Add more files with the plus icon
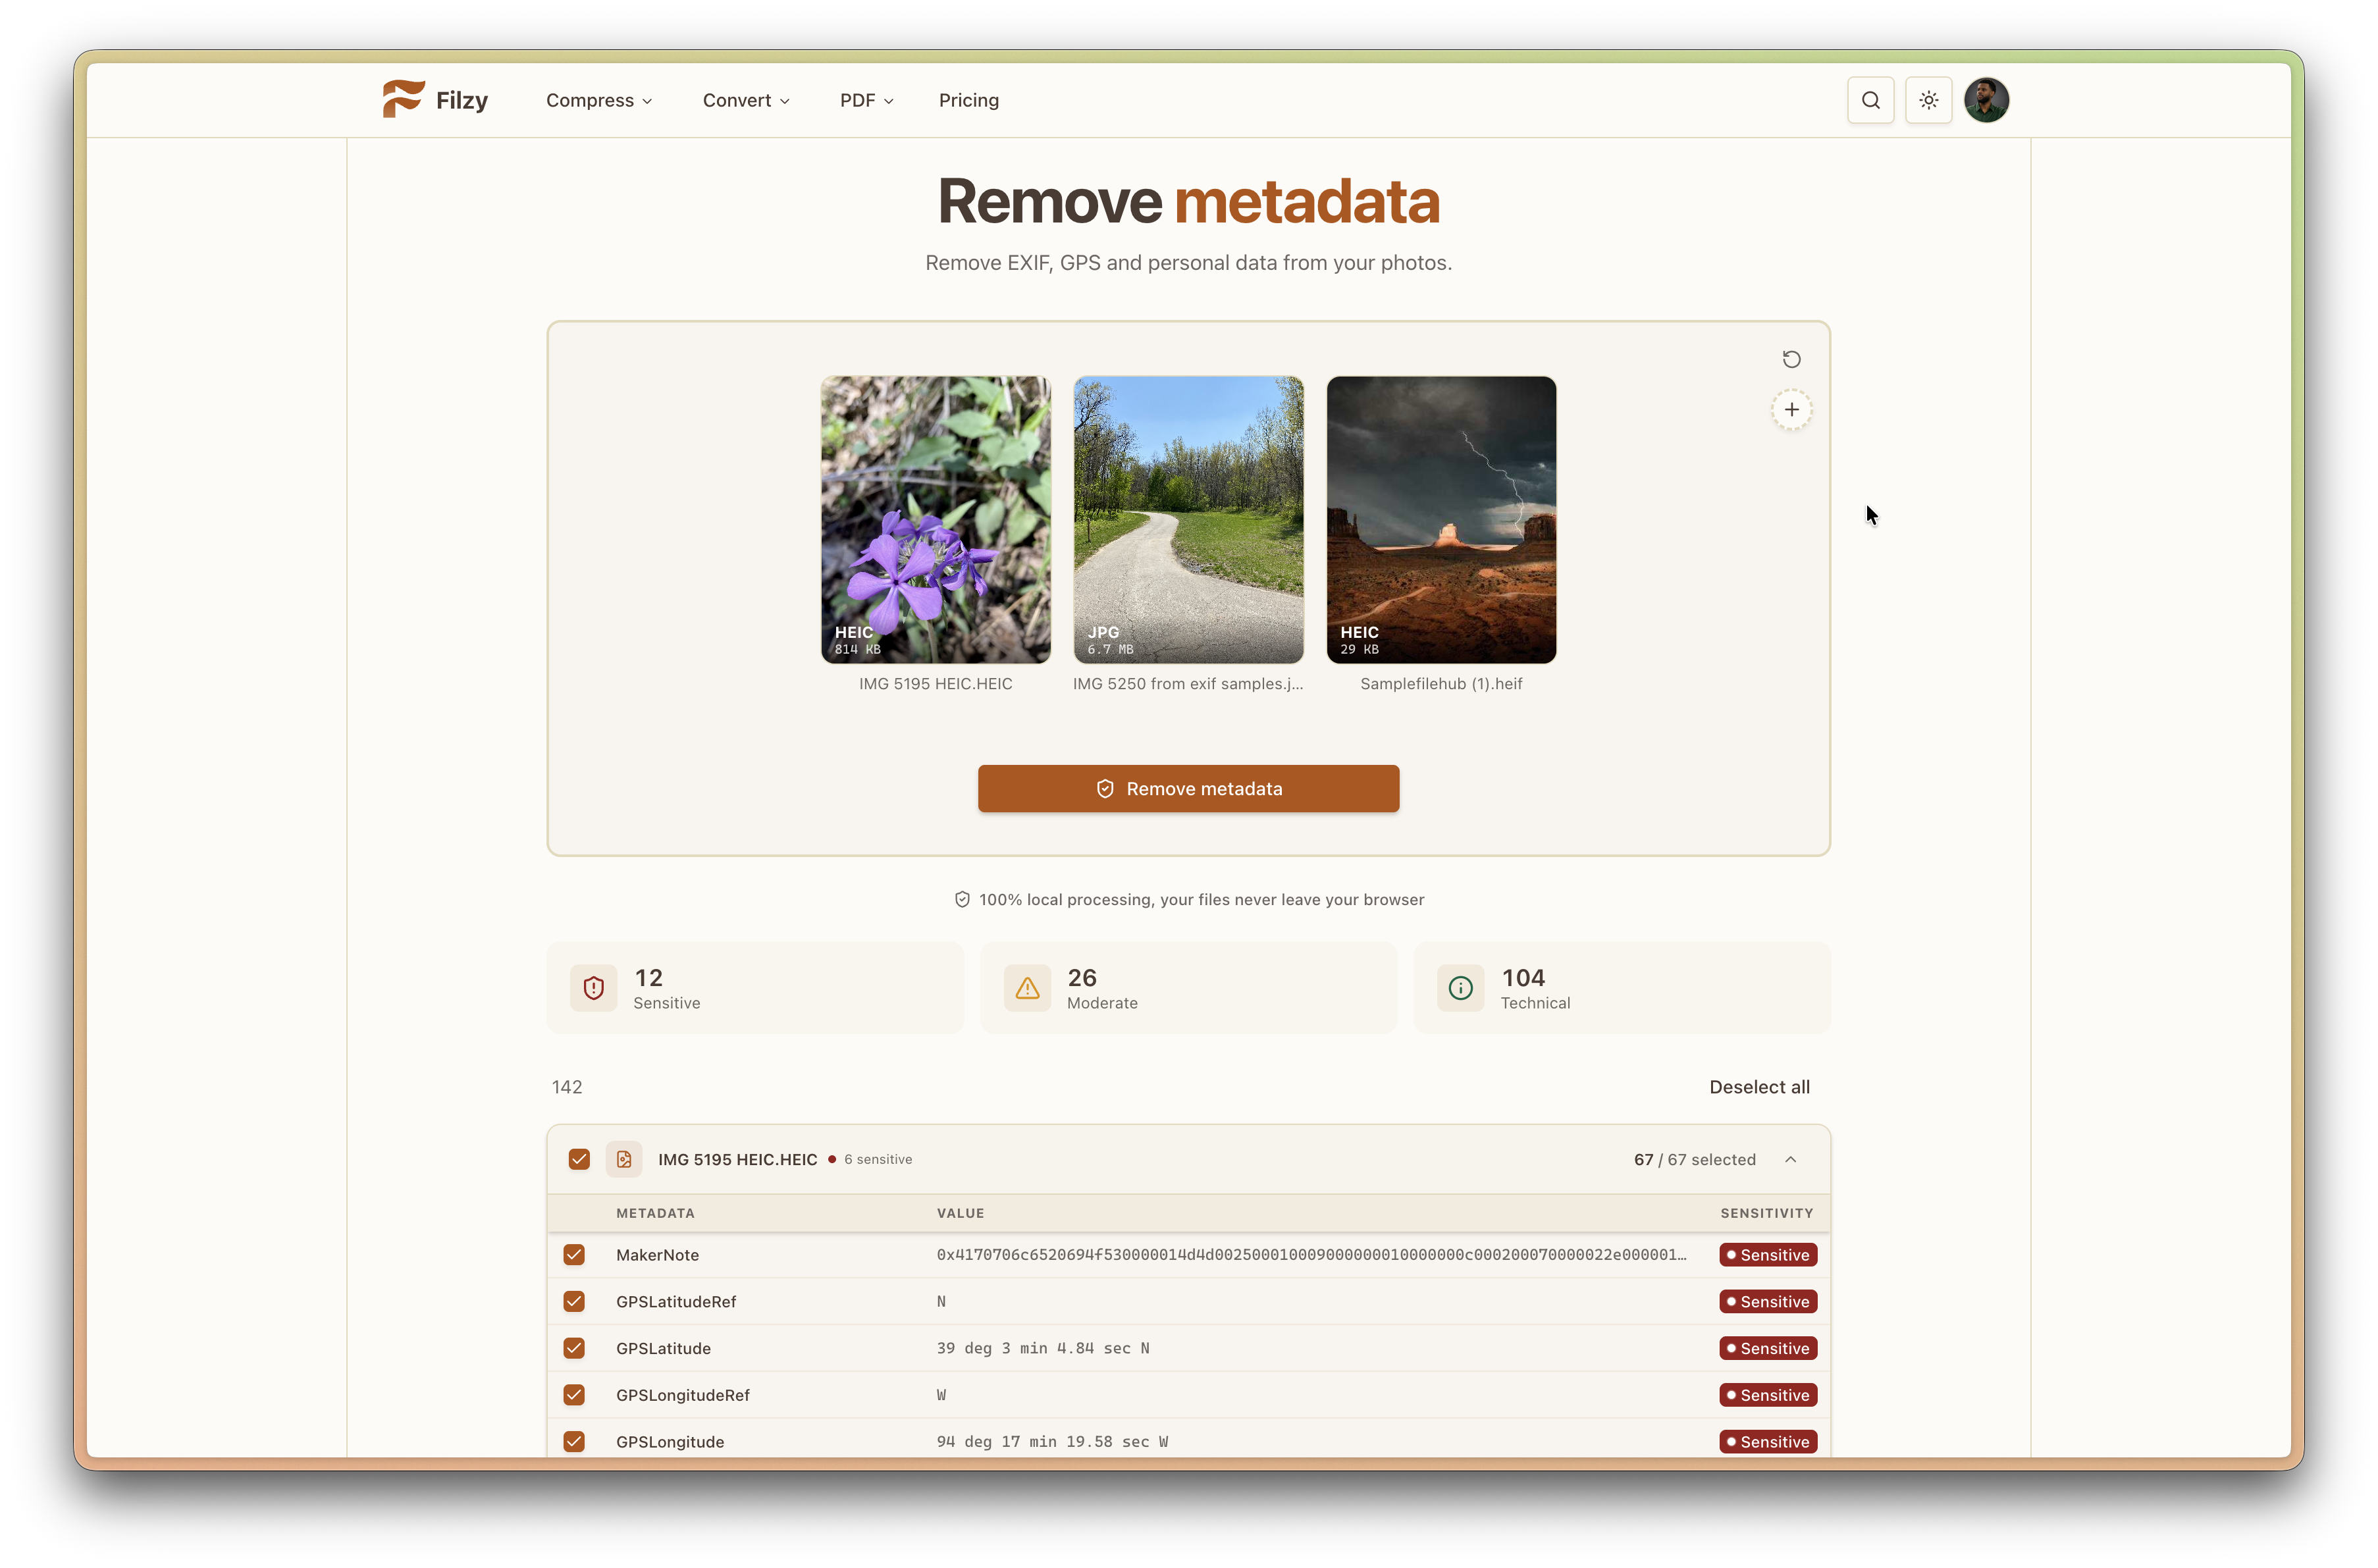This screenshot has width=2378, height=1568. tap(1791, 410)
